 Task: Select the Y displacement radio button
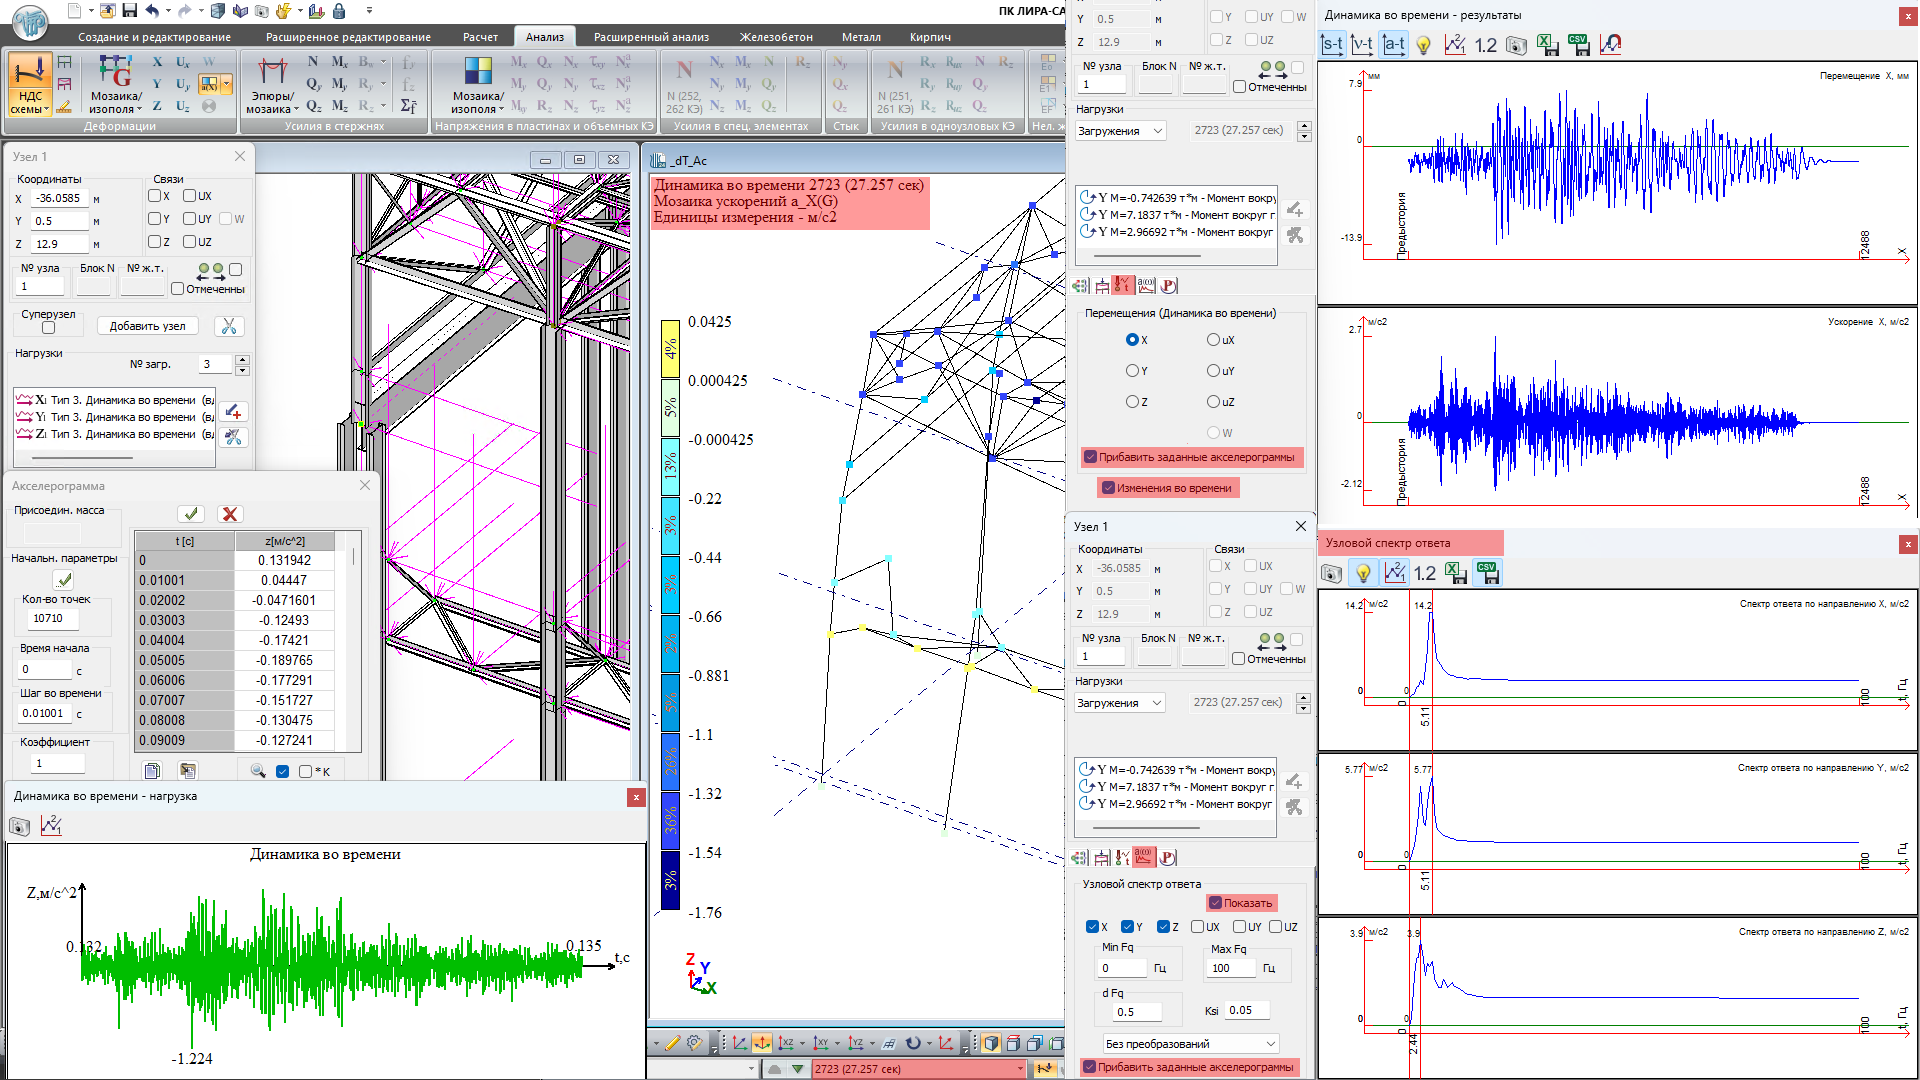click(1132, 371)
